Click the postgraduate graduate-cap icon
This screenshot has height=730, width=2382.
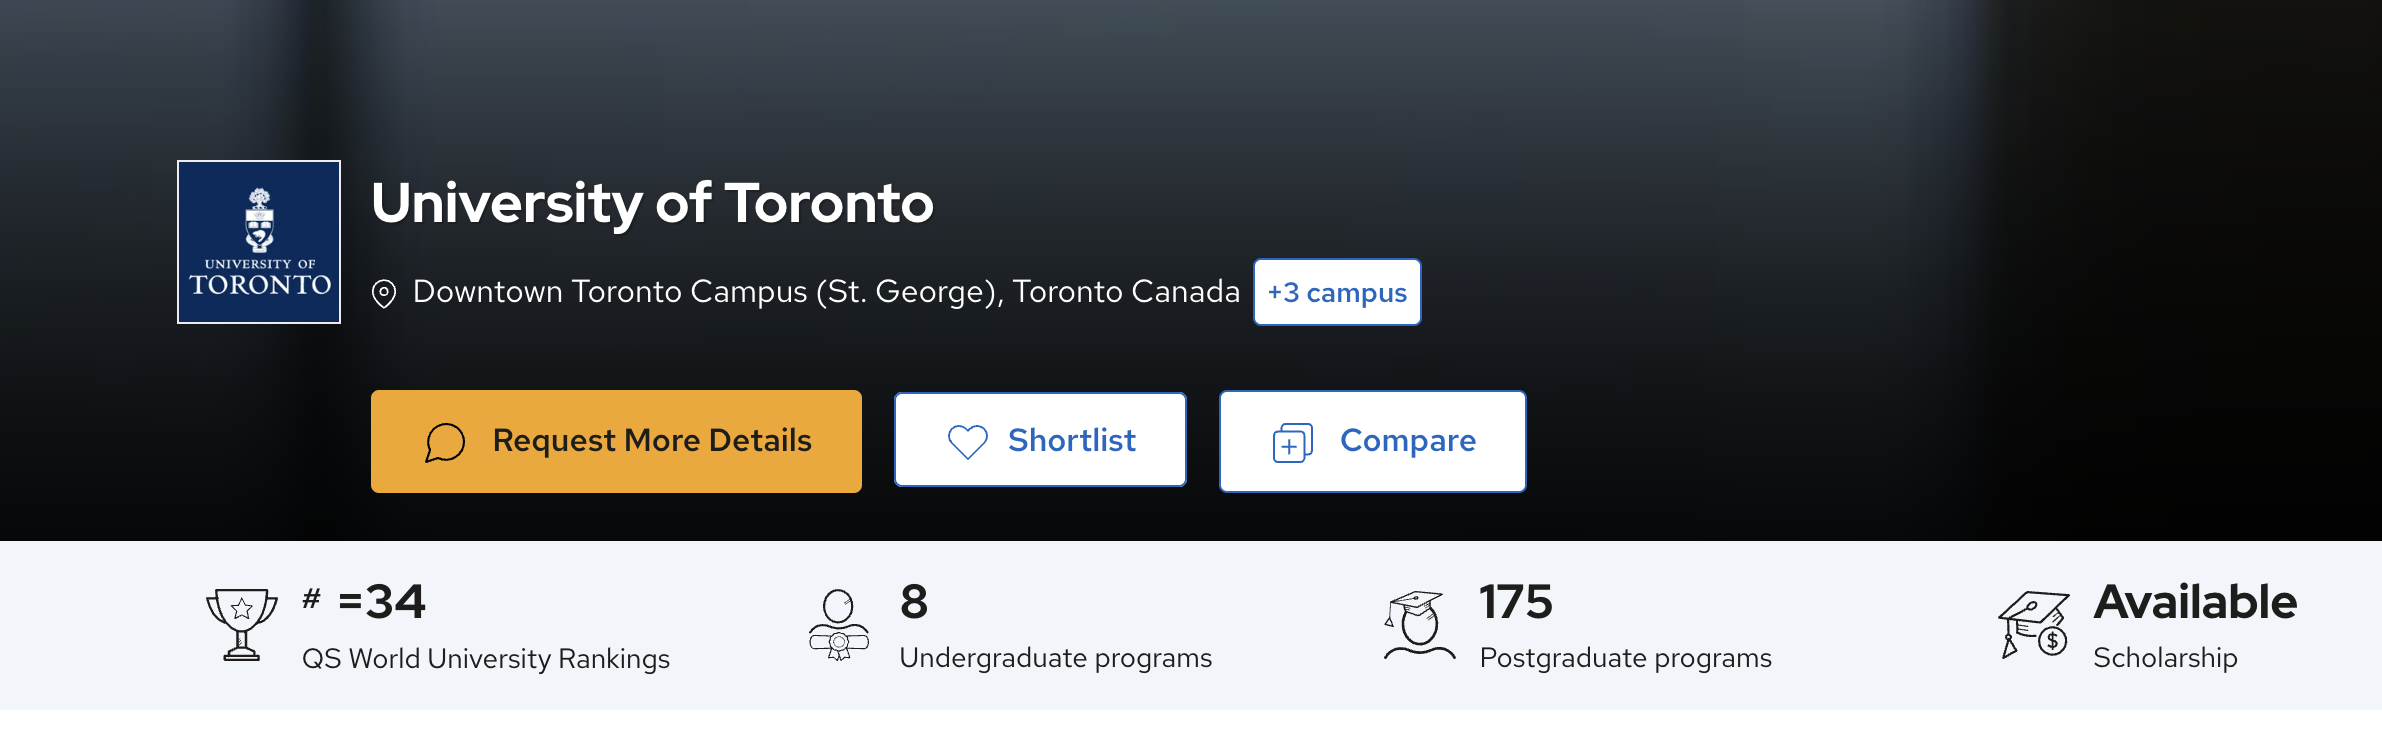[1418, 625]
